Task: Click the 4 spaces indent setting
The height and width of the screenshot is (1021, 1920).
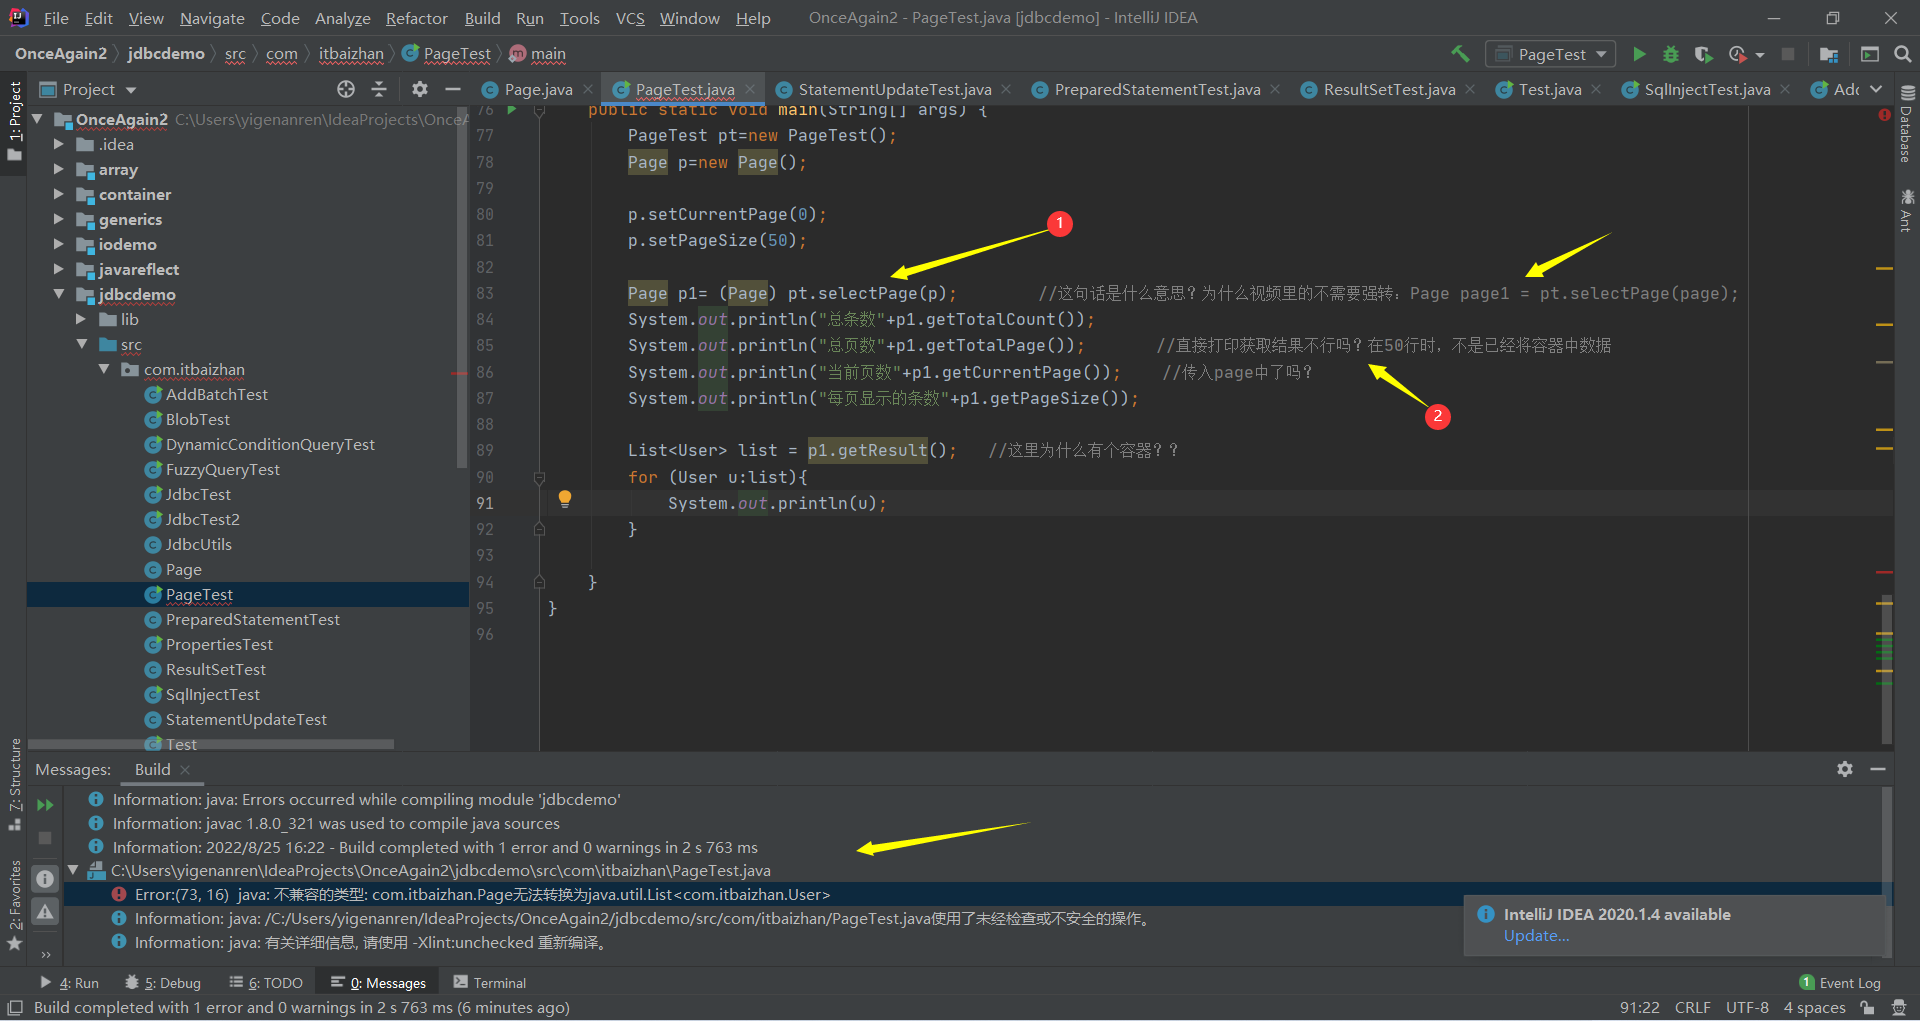Action: point(1814,1008)
